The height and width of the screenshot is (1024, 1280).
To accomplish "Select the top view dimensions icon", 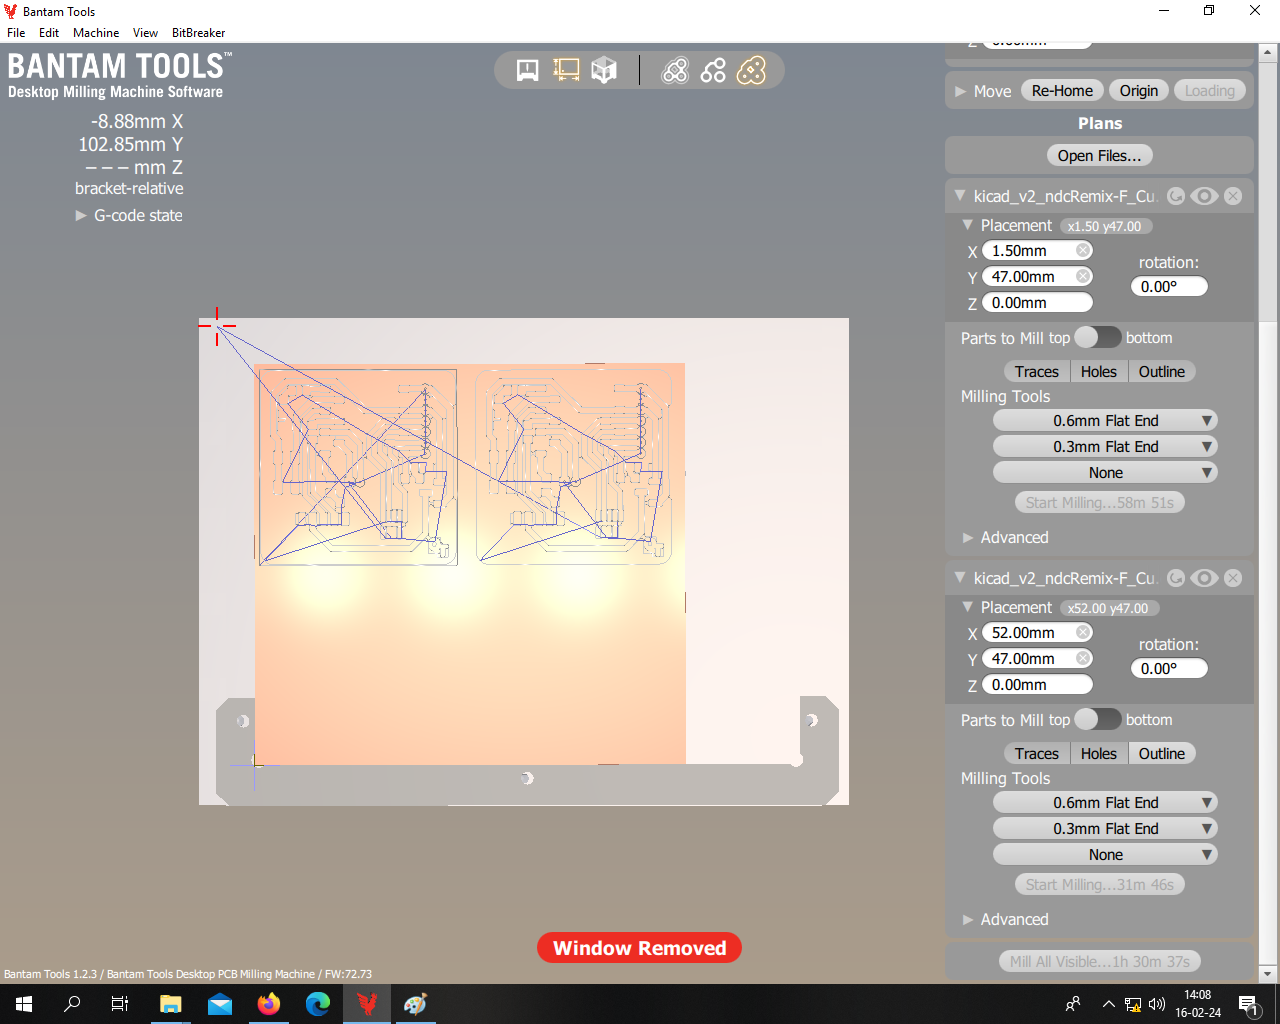I will pyautogui.click(x=566, y=70).
